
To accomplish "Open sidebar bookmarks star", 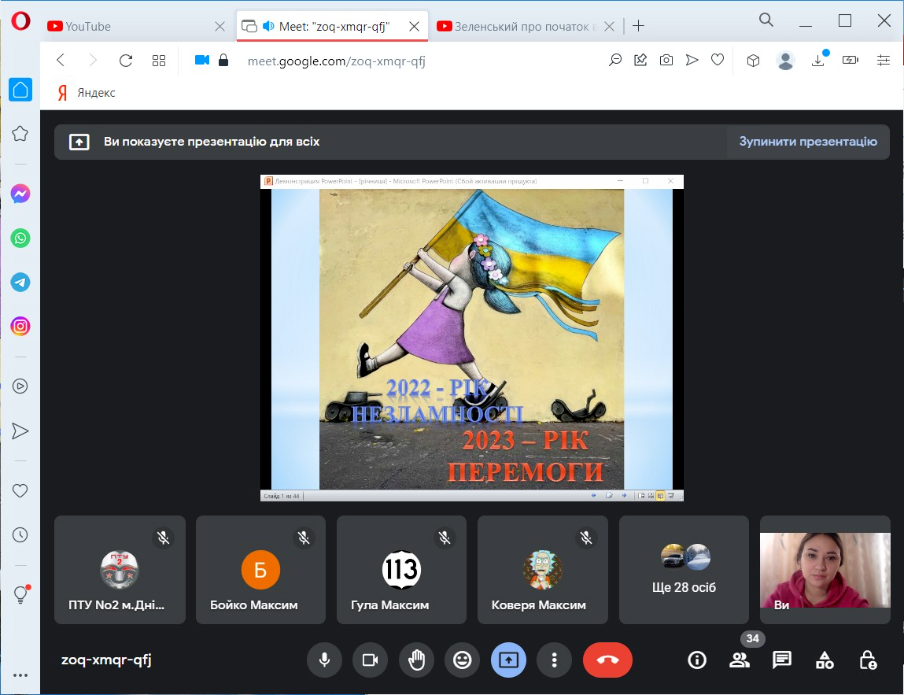I will pos(20,134).
